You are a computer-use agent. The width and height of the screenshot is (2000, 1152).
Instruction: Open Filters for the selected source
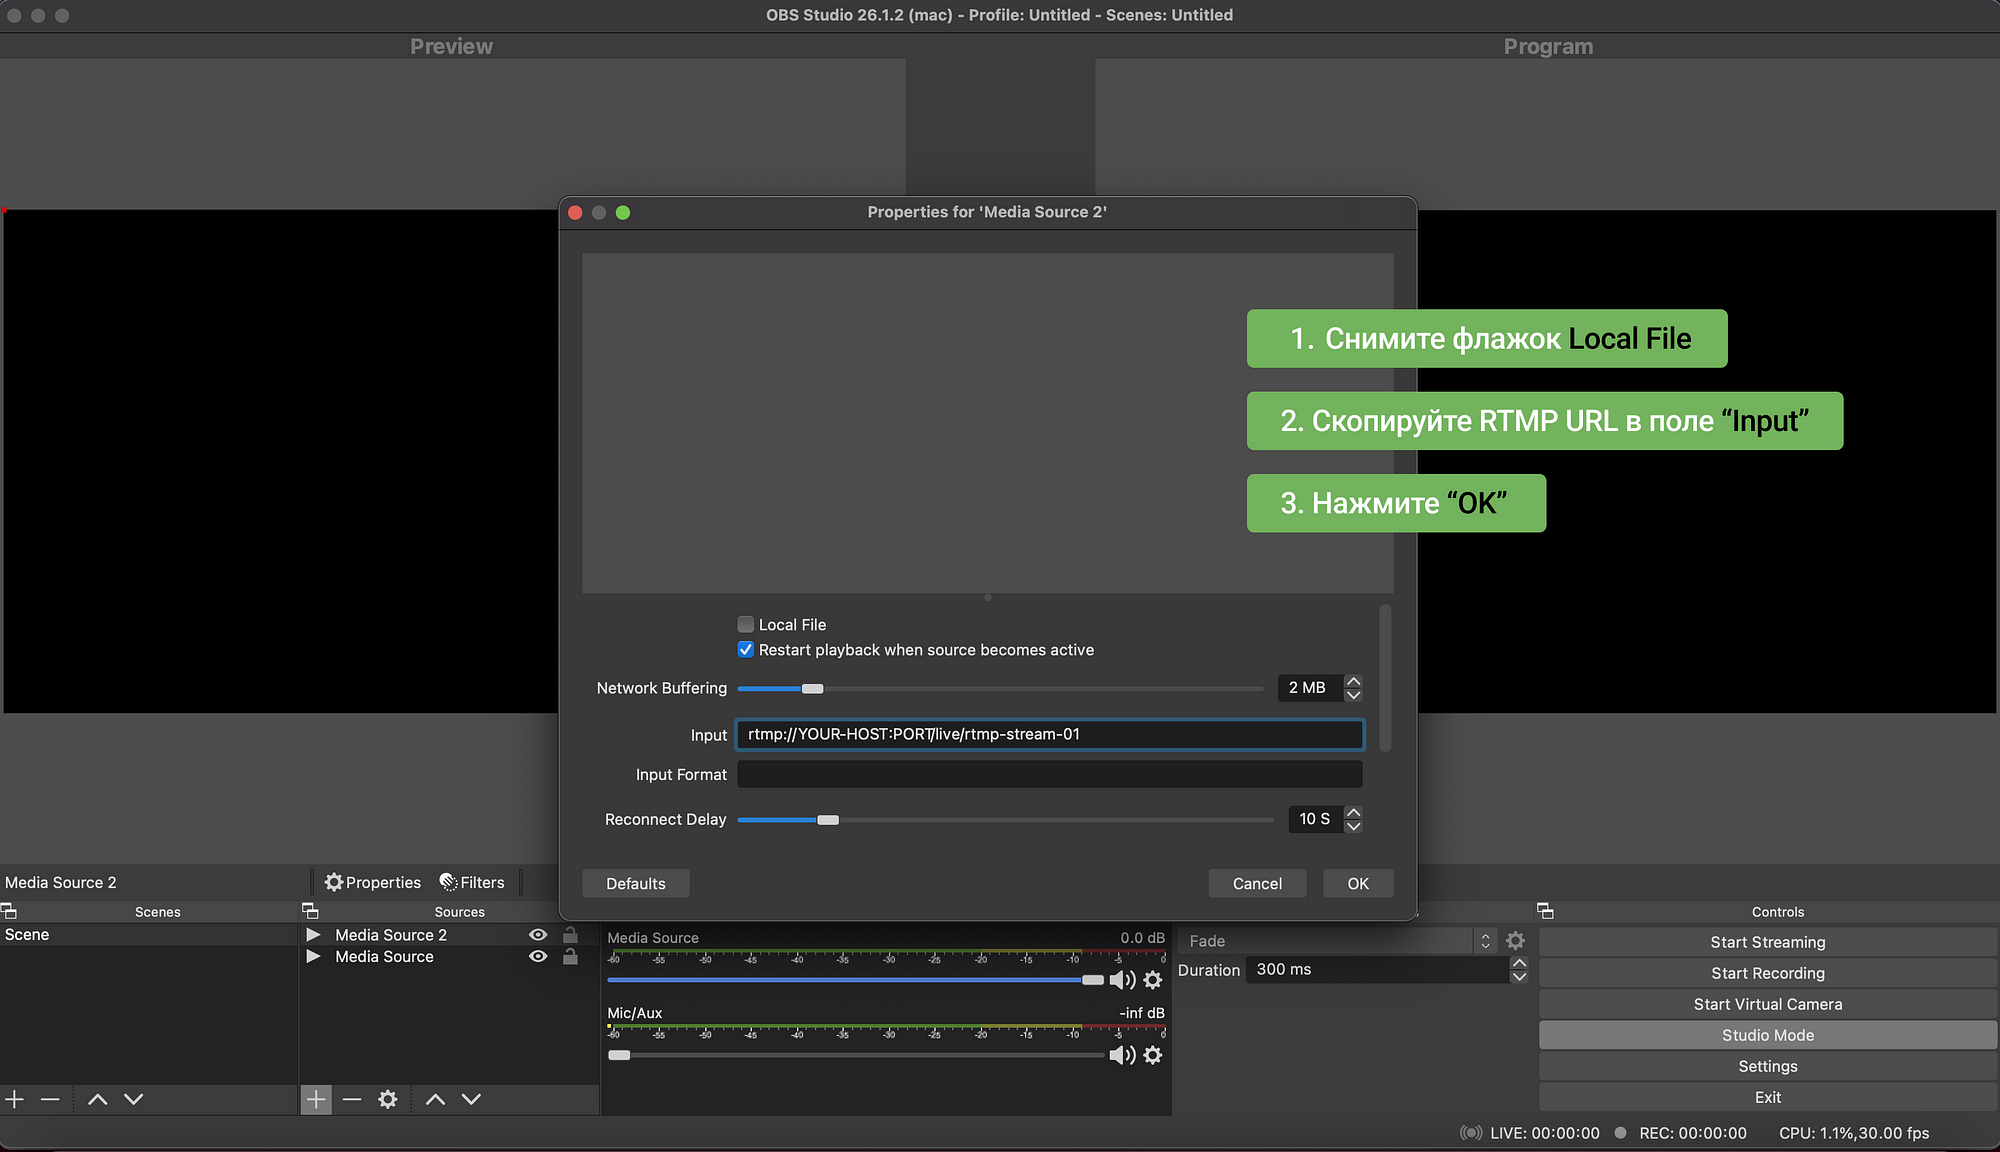pyautogui.click(x=472, y=882)
